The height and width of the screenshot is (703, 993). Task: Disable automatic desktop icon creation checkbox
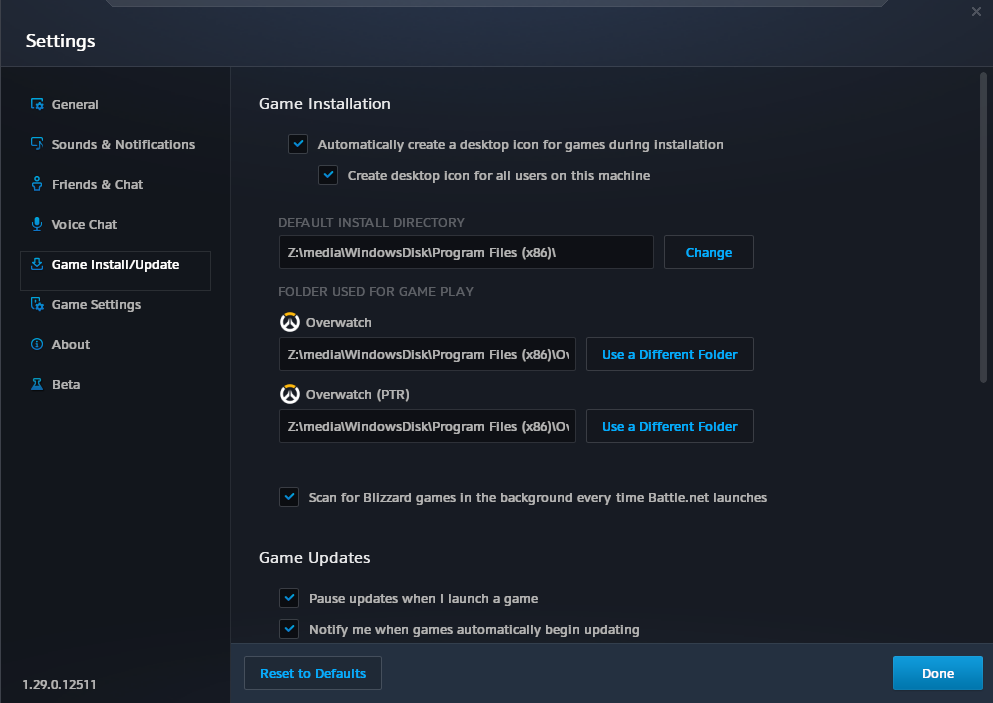[298, 144]
